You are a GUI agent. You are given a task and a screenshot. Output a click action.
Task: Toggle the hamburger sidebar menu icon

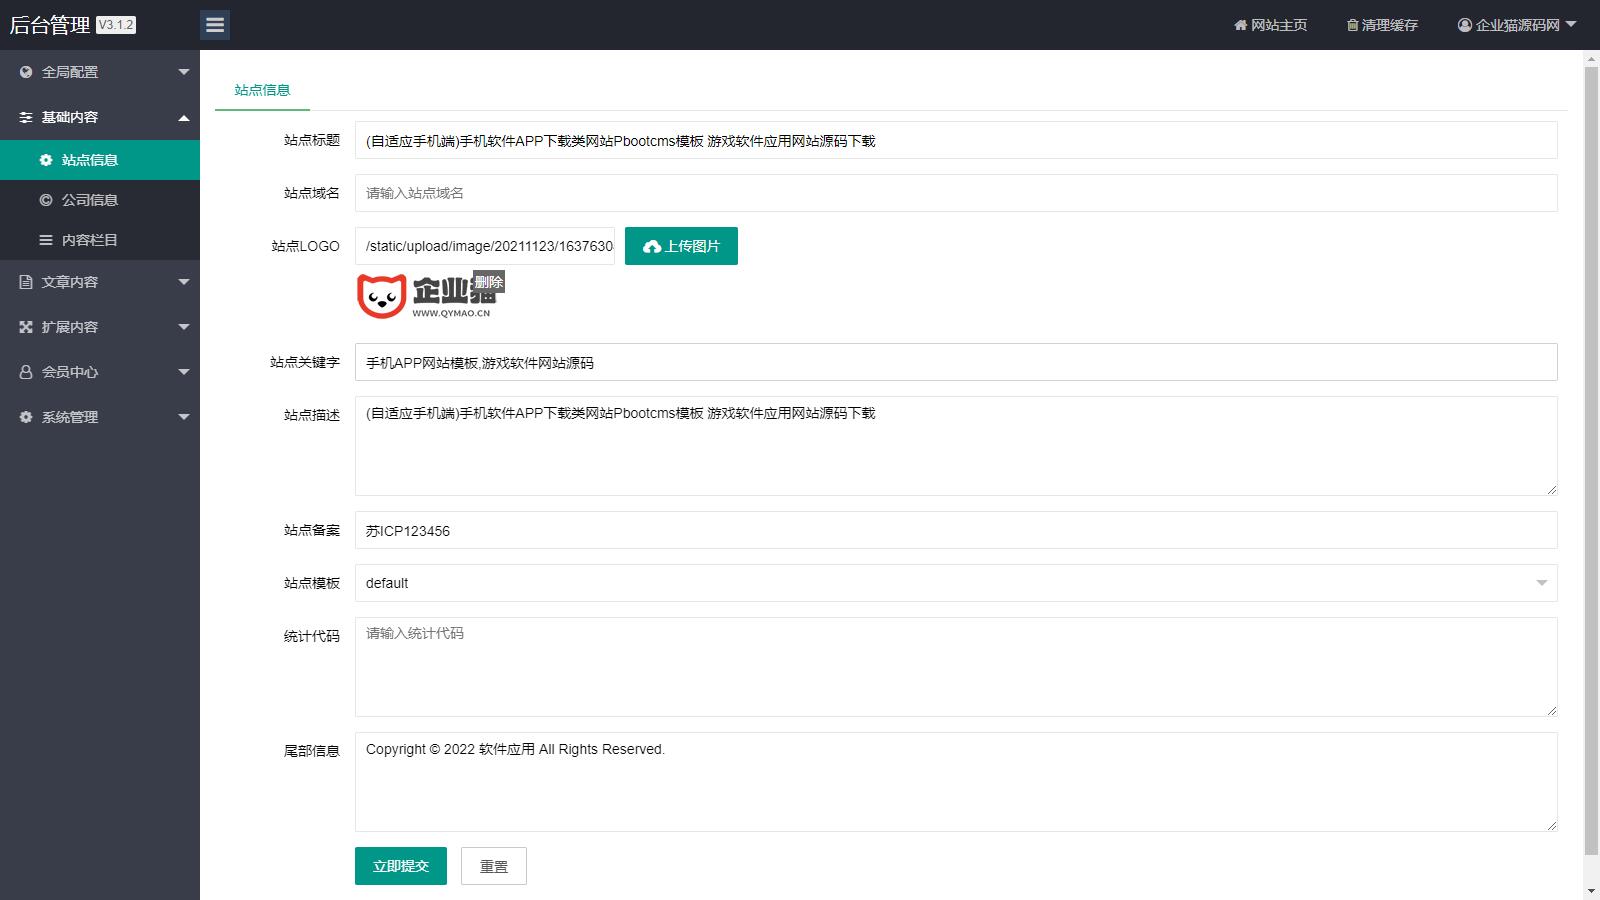coord(214,25)
